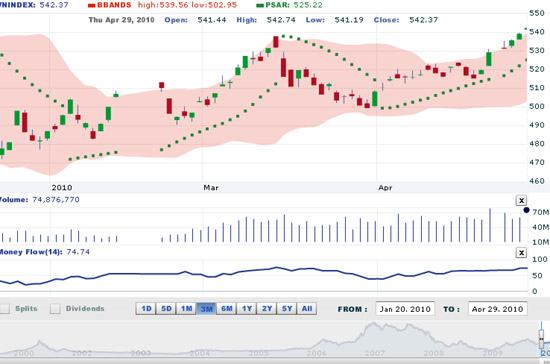Grab the timeline range slider handle

(x=542, y=339)
